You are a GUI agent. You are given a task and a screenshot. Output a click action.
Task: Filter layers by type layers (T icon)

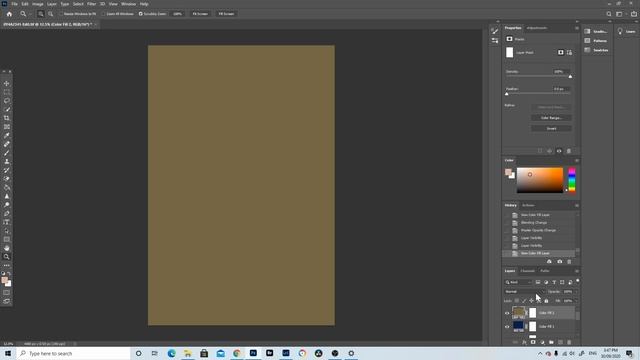(554, 282)
